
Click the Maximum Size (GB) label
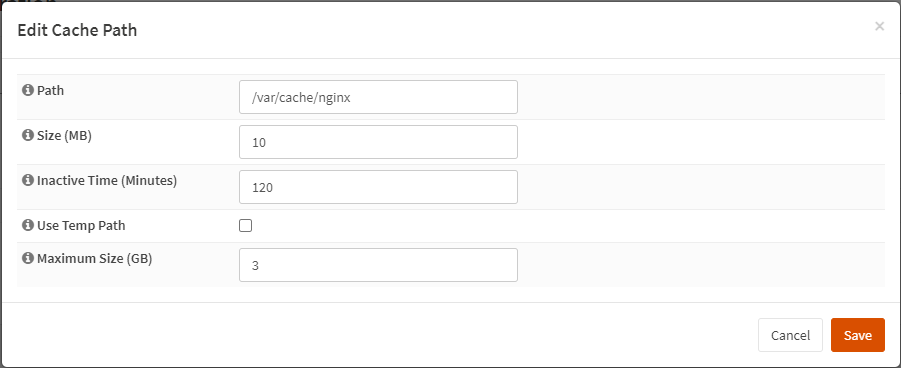(94, 258)
